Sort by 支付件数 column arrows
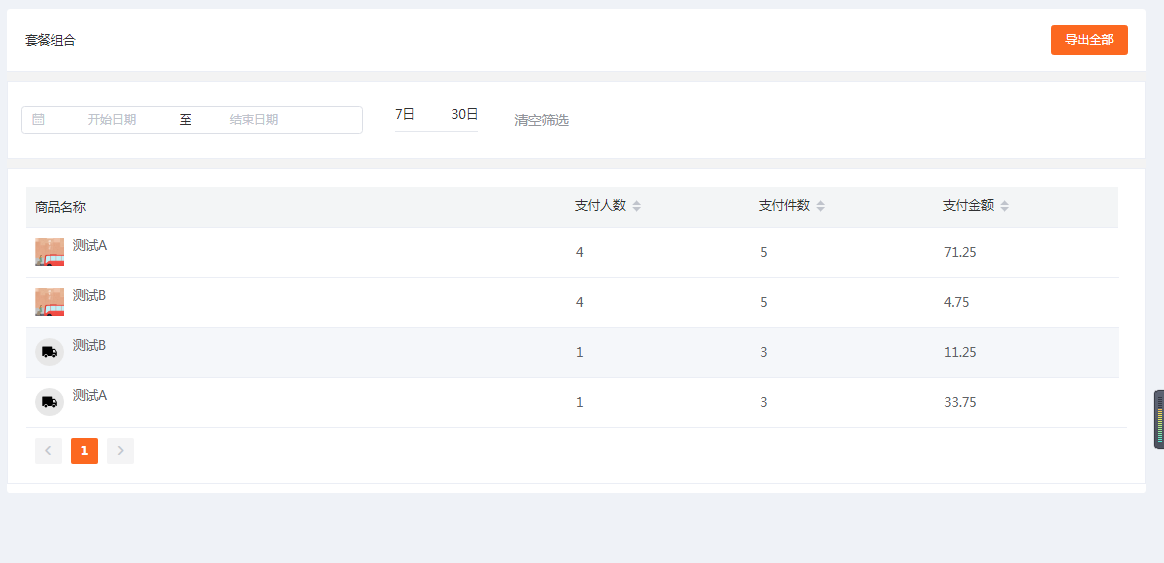This screenshot has width=1164, height=563. click(x=820, y=206)
